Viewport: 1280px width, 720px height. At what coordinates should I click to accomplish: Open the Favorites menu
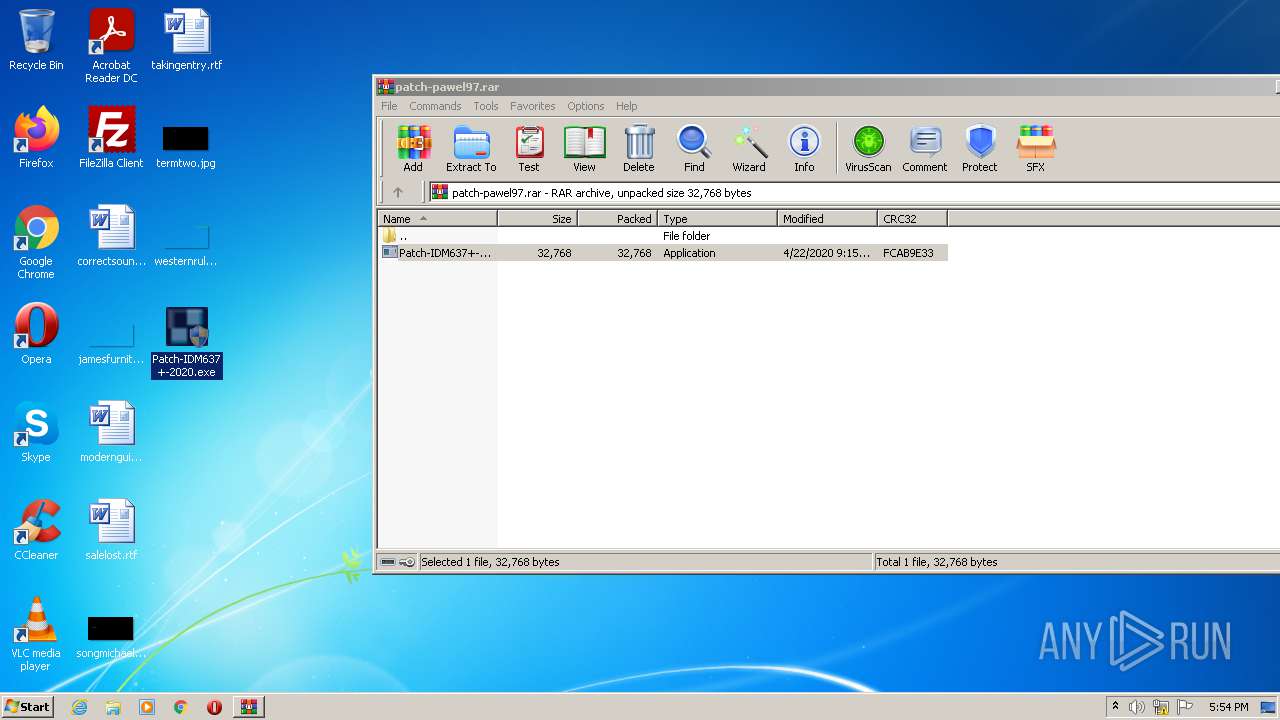533,106
